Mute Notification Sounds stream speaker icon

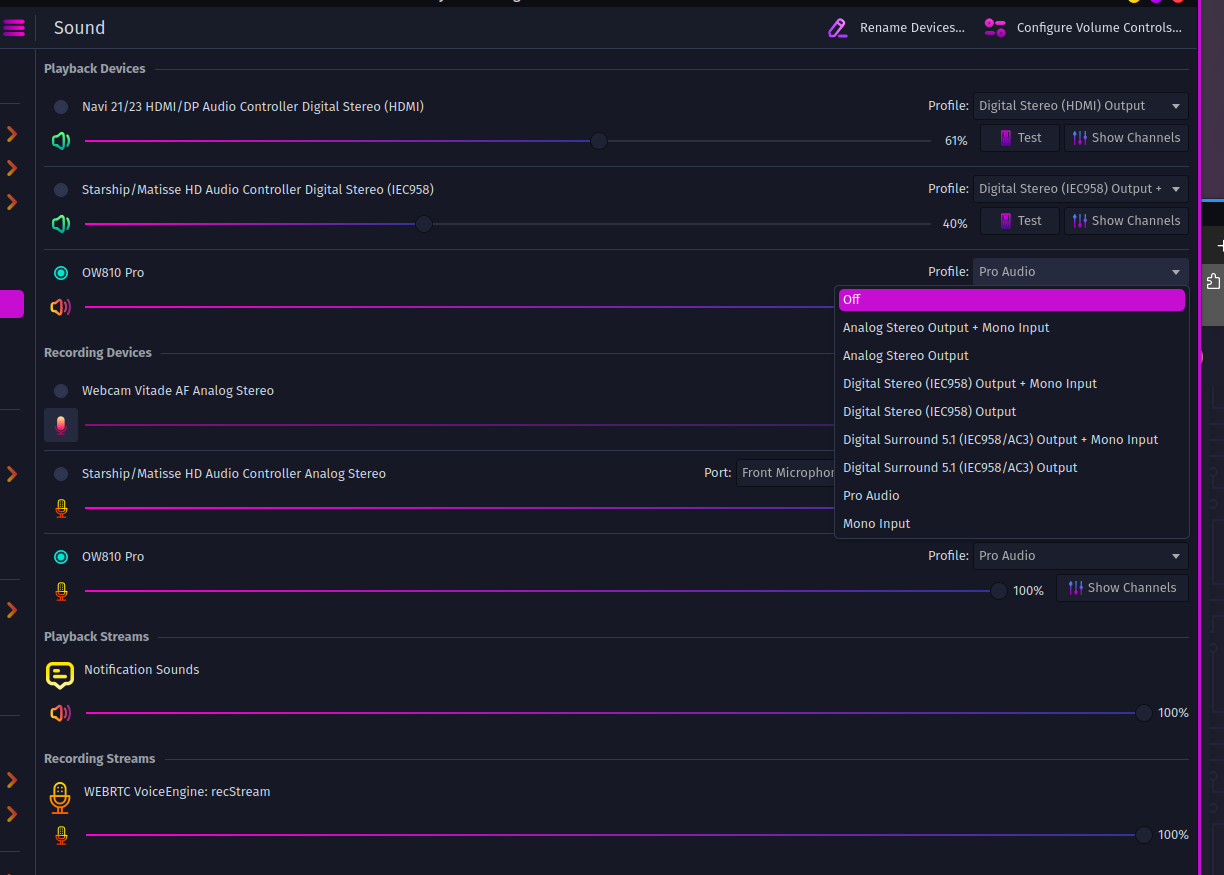[61, 713]
